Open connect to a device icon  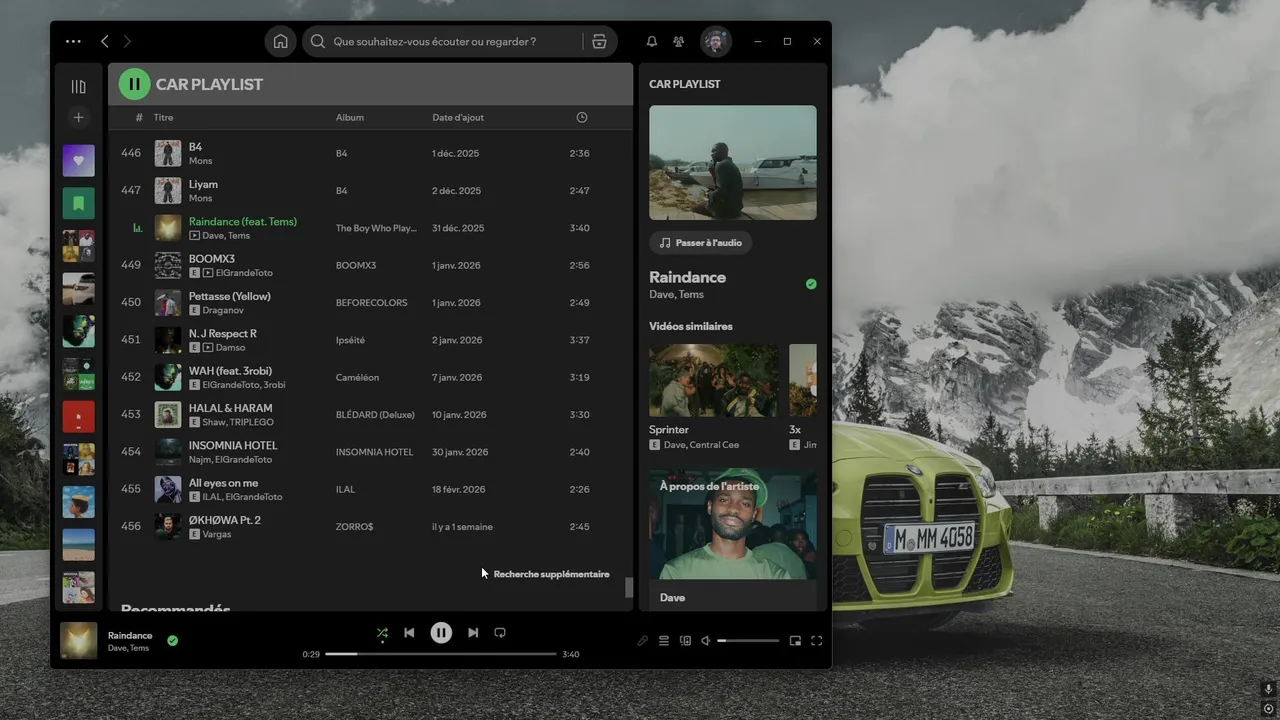[x=685, y=641]
